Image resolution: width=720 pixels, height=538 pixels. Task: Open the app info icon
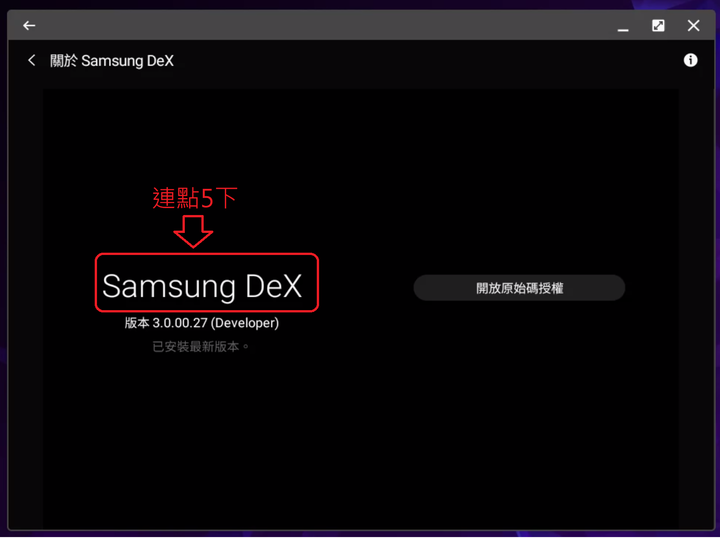pyautogui.click(x=690, y=60)
